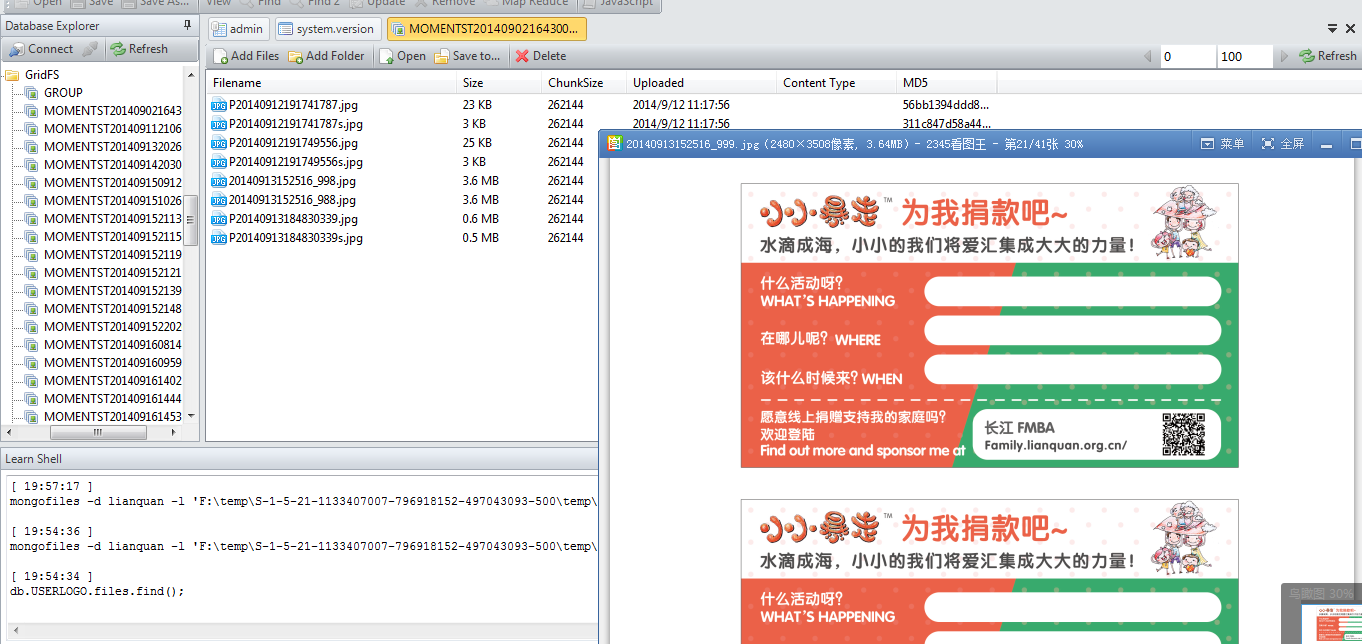The height and width of the screenshot is (644, 1362).
Task: Open the 菜单 menu in image viewer
Action: (1222, 144)
